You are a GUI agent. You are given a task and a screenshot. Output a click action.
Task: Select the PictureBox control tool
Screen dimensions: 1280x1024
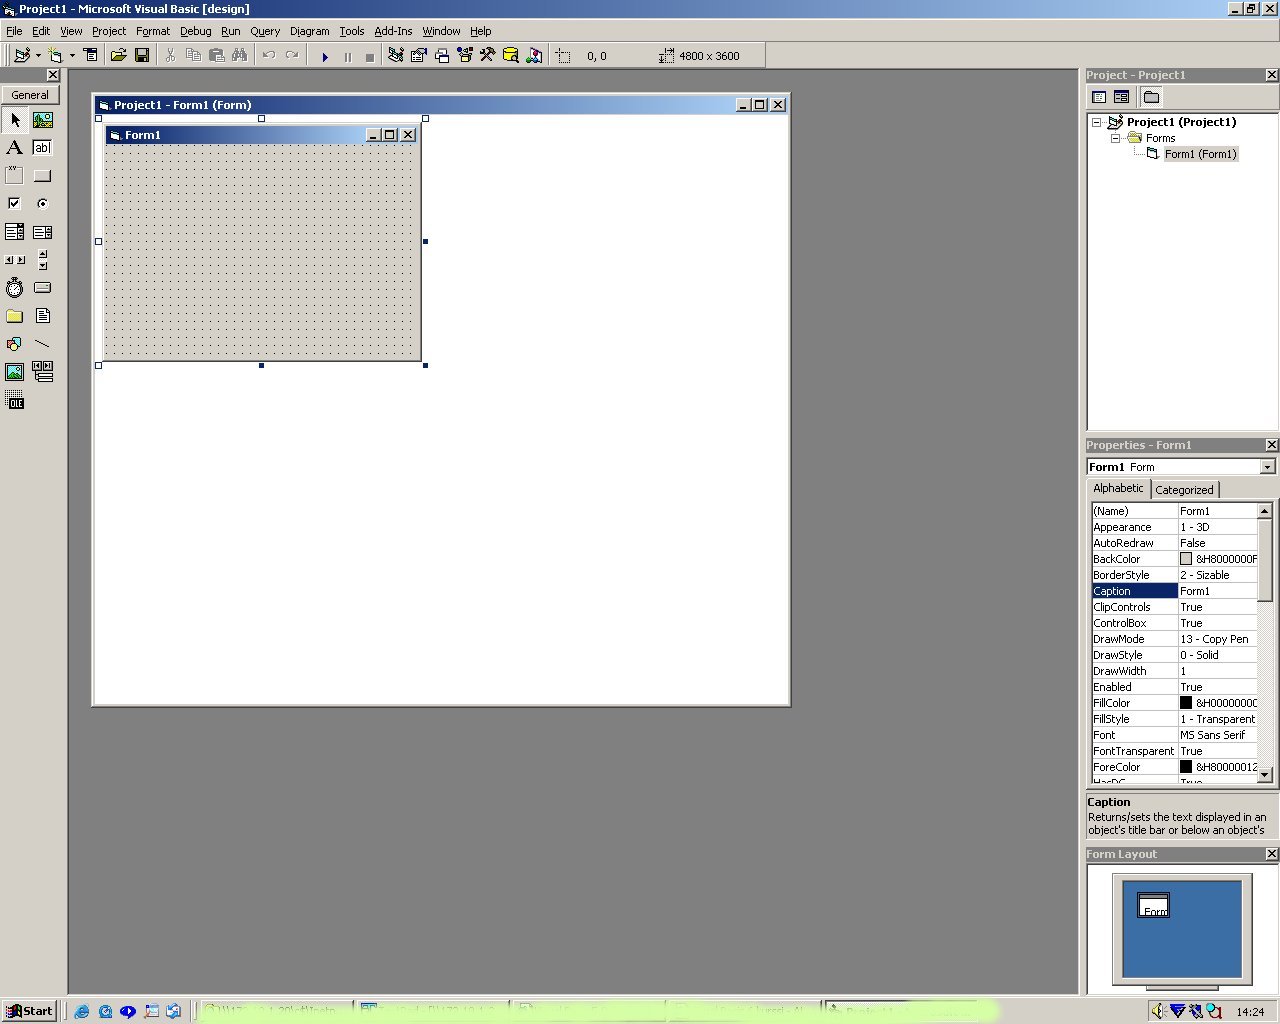point(43,120)
